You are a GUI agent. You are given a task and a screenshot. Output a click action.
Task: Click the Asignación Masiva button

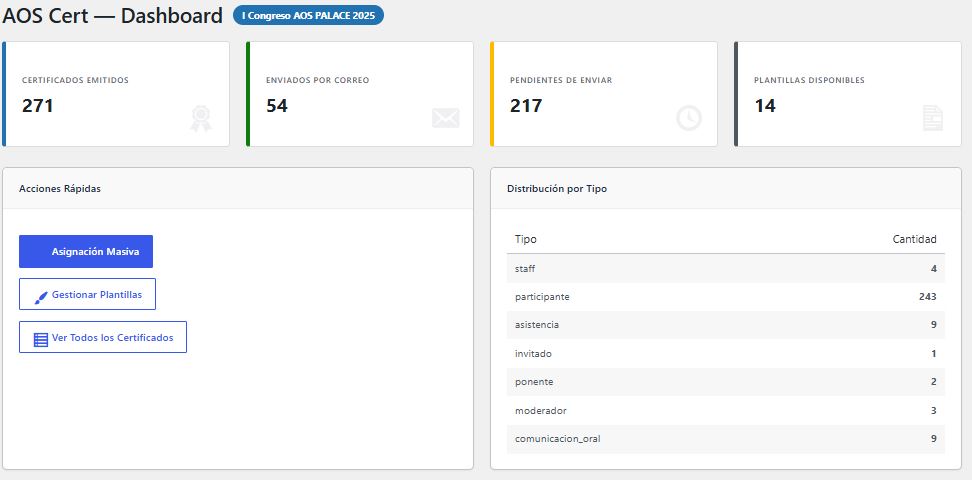(x=86, y=251)
